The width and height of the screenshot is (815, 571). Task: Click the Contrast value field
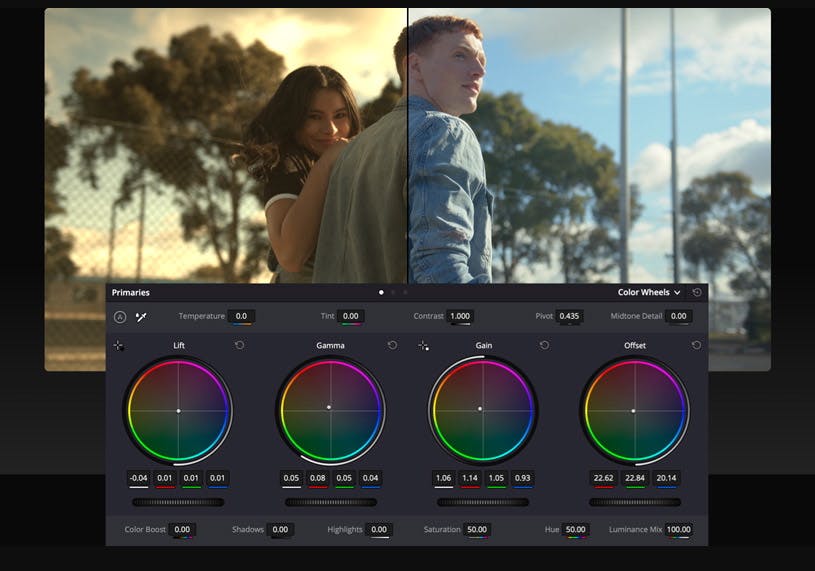coord(459,316)
